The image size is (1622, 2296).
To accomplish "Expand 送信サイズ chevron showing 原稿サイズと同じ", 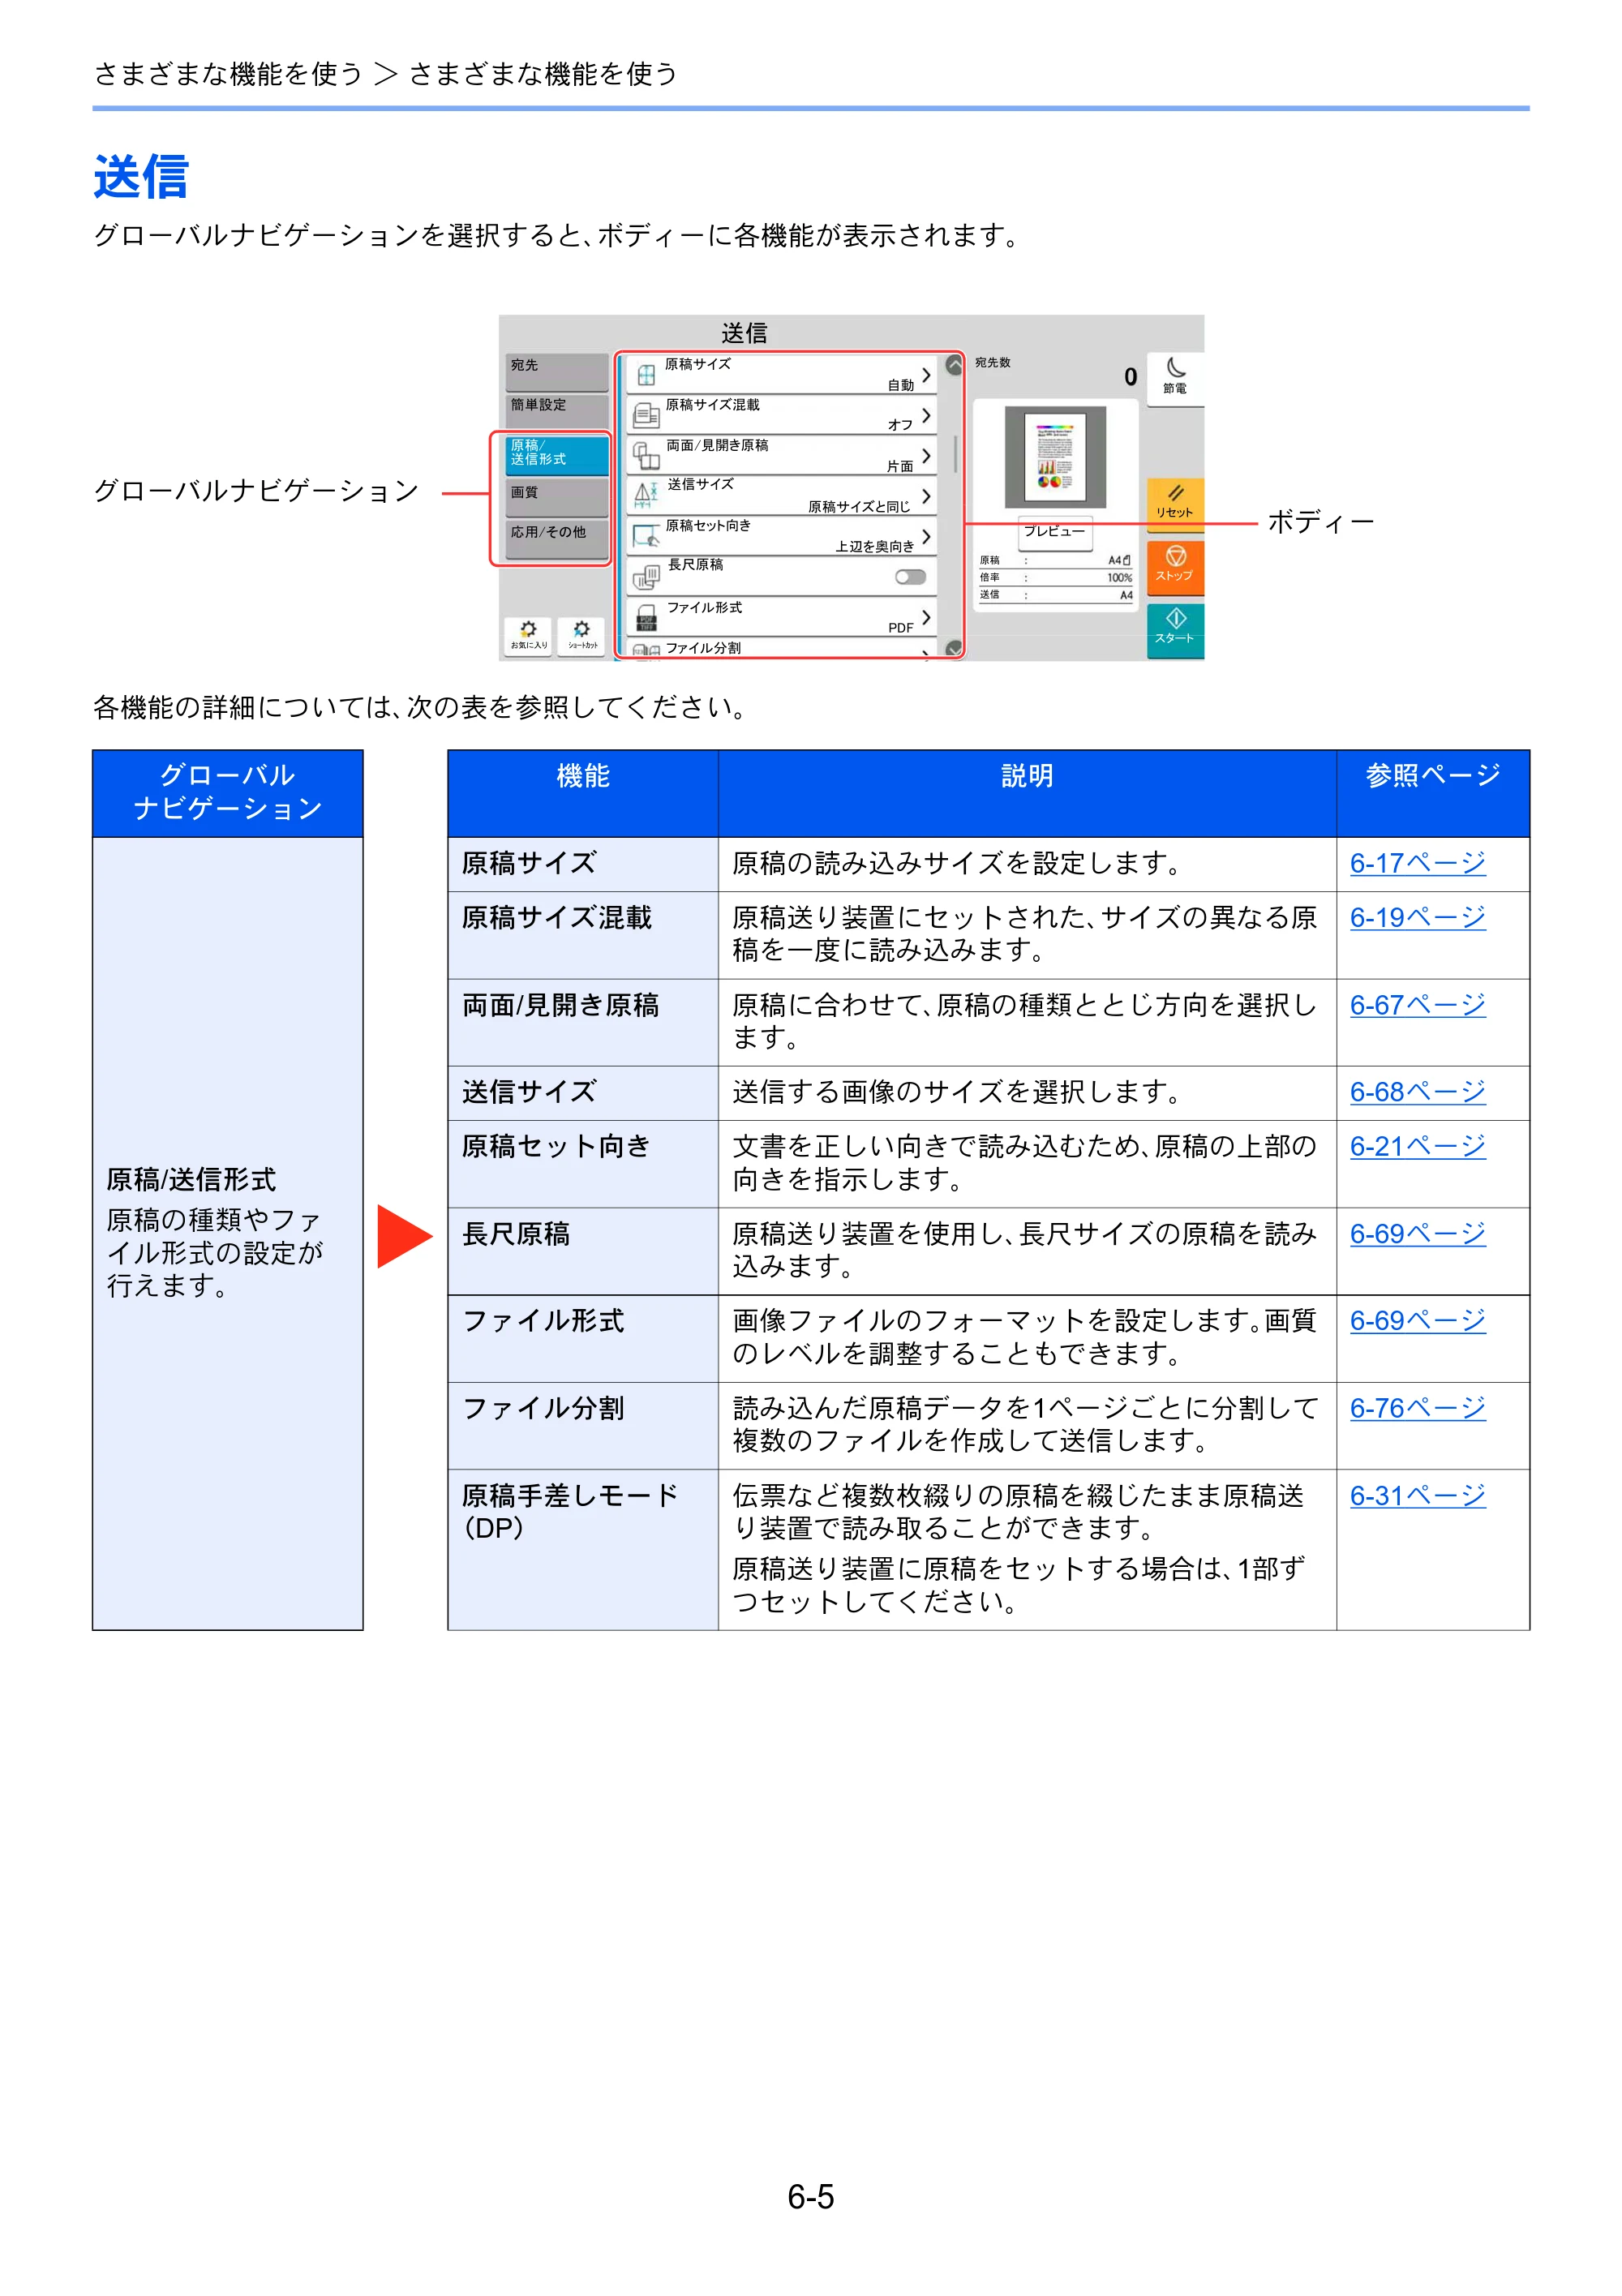I will point(926,496).
